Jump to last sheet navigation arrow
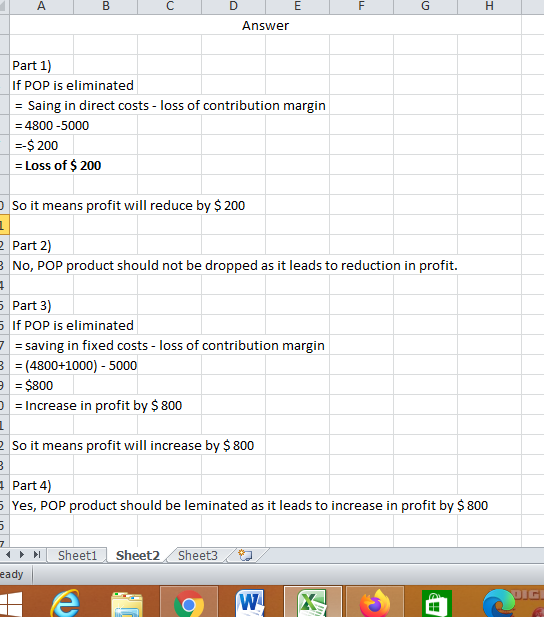 point(37,555)
